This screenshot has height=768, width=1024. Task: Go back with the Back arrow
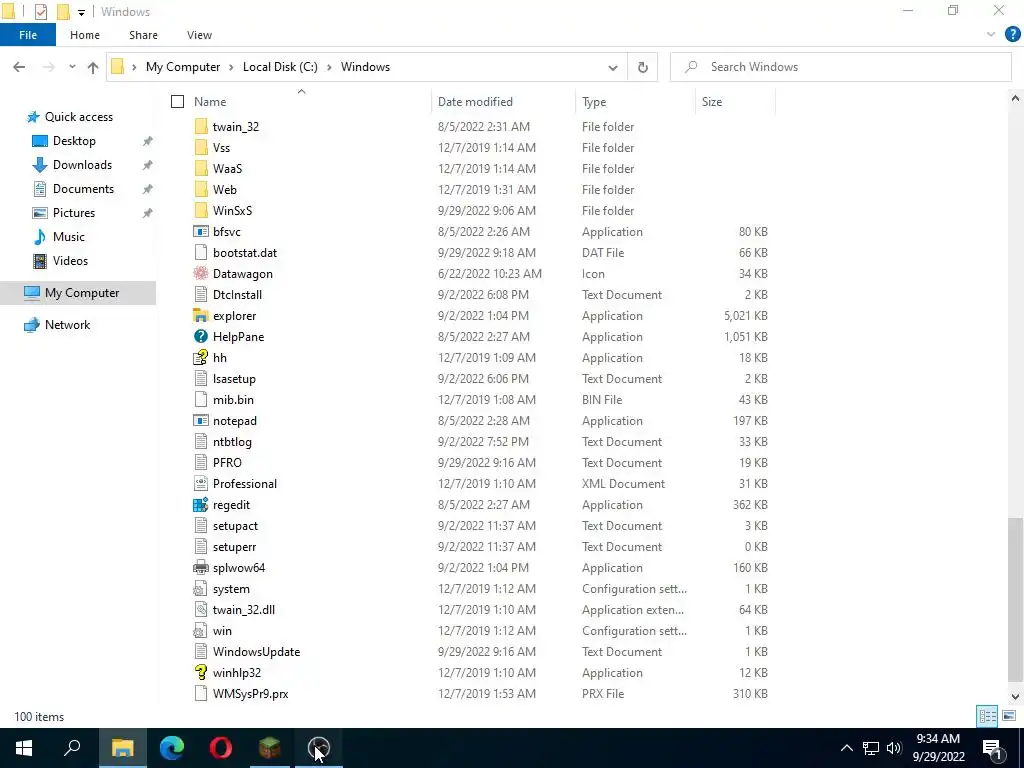(x=20, y=67)
